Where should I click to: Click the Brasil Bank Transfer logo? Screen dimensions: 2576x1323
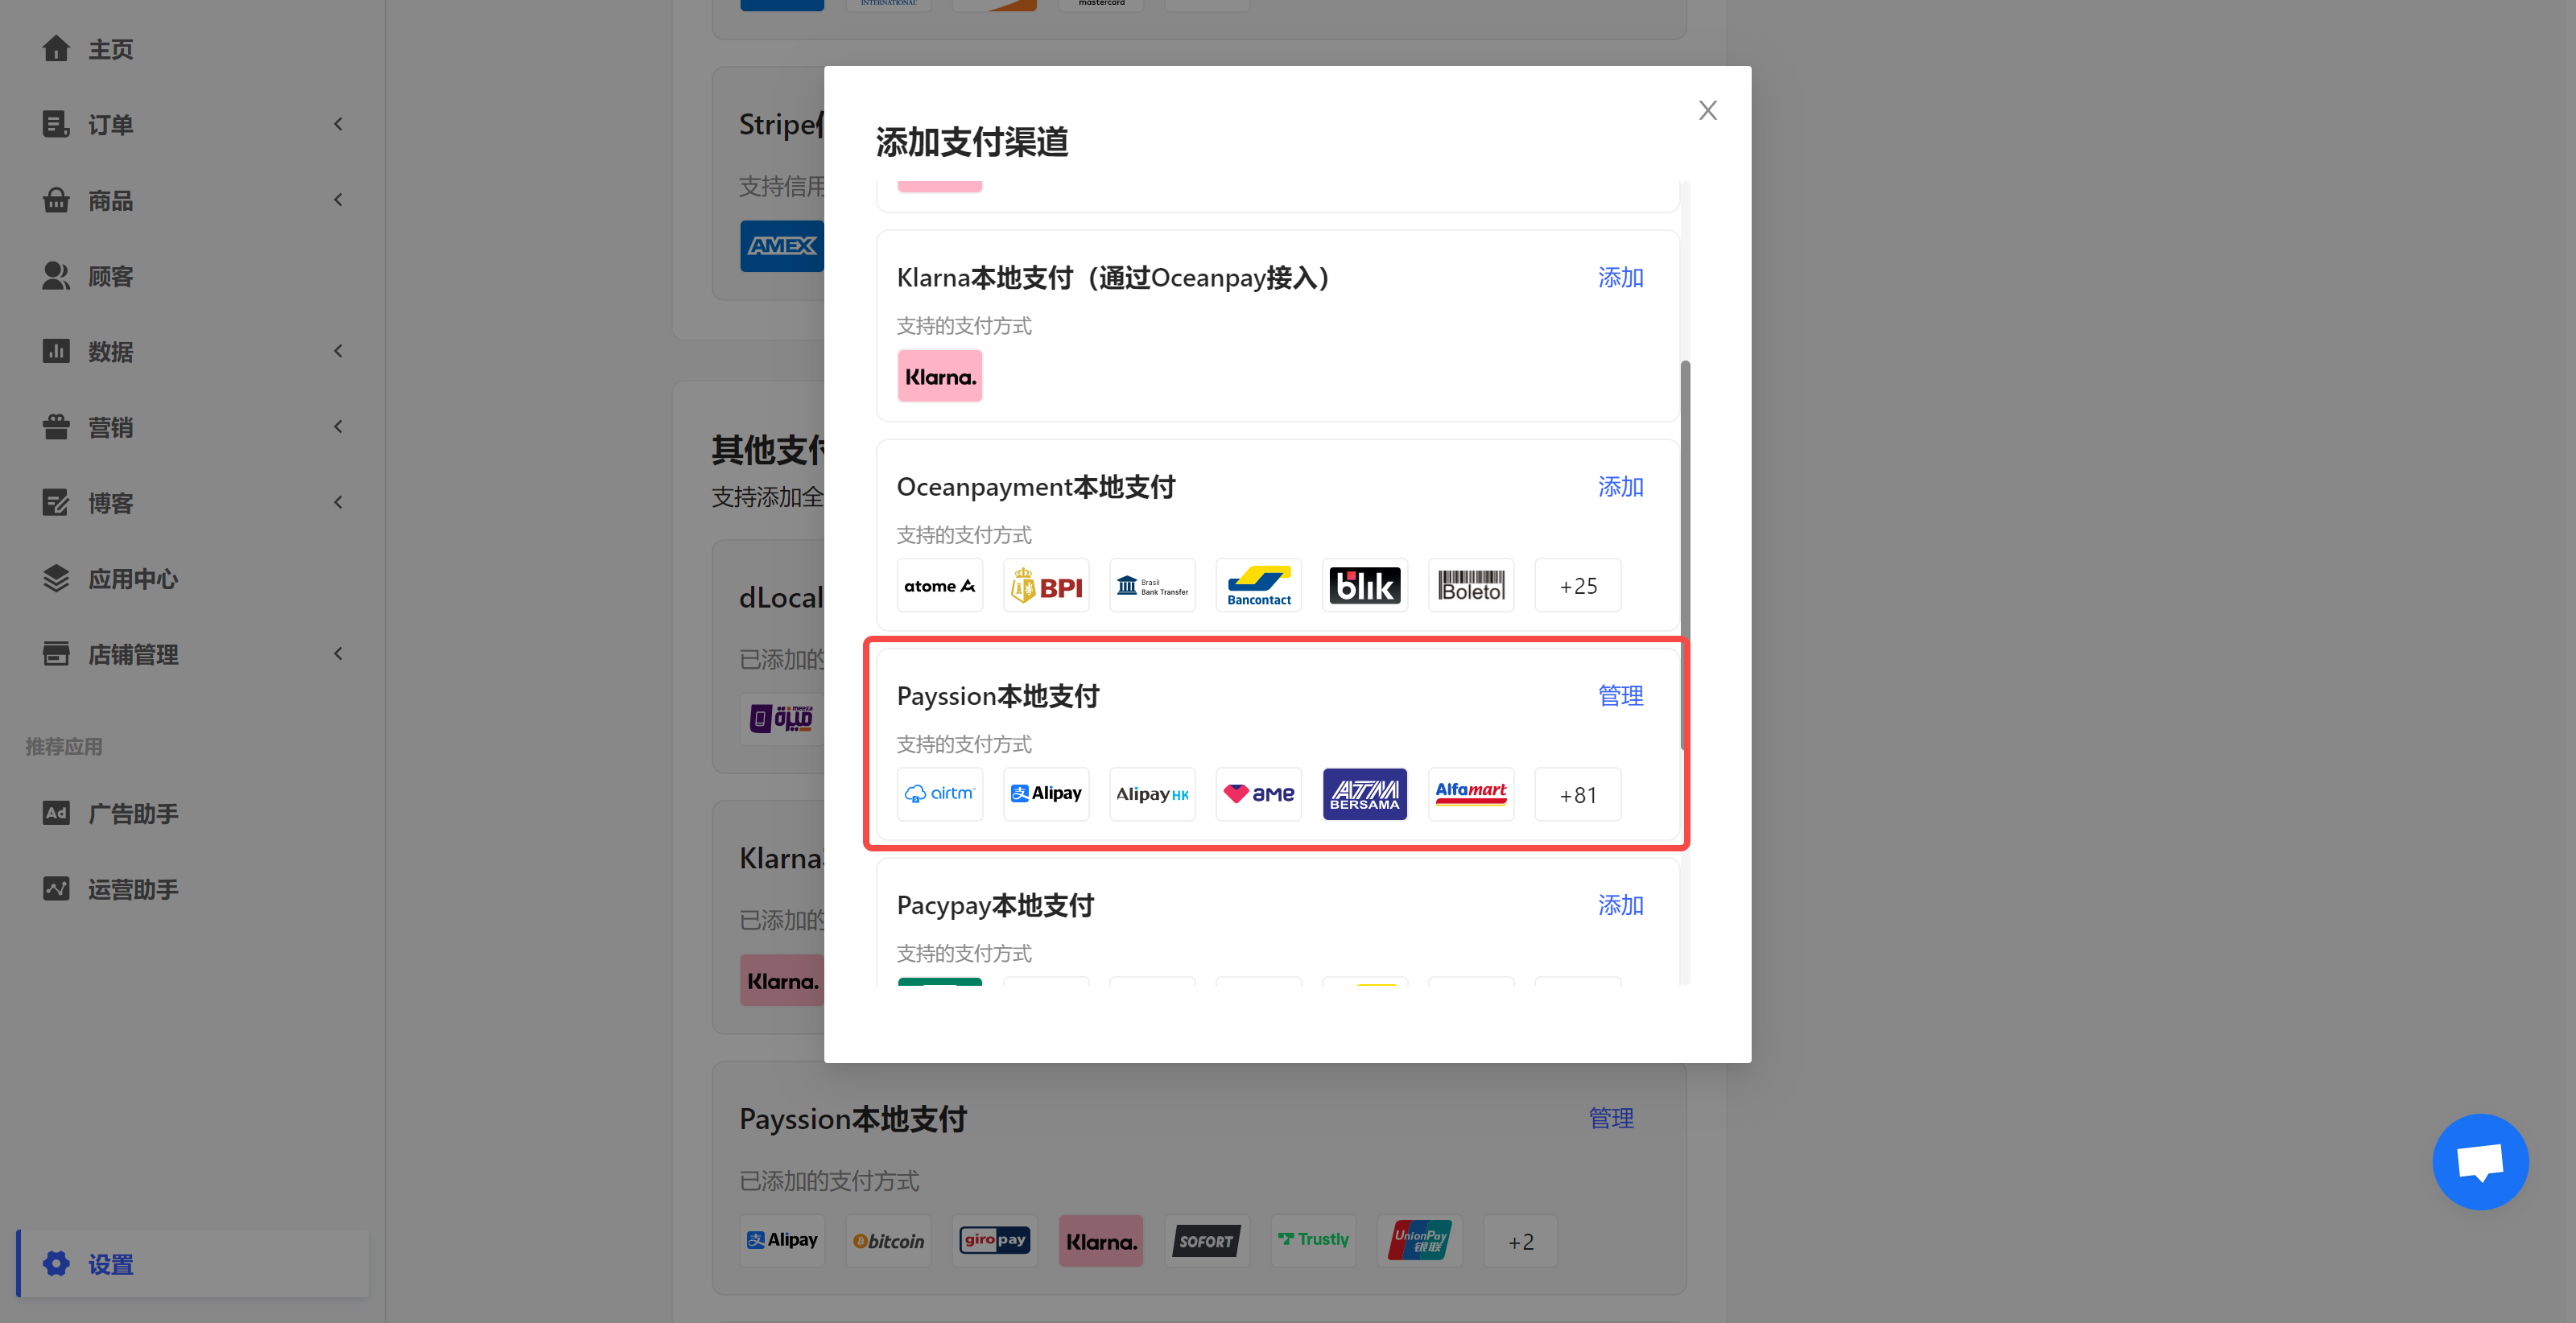pos(1152,585)
